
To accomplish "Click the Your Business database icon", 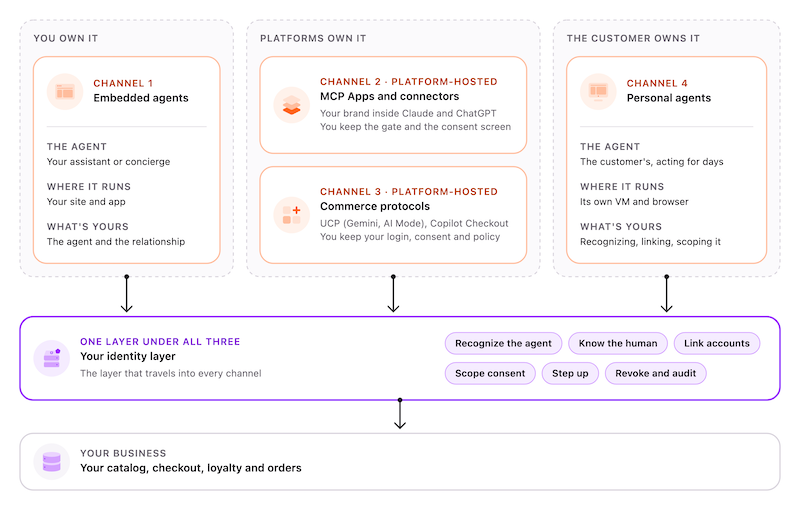I will (52, 462).
